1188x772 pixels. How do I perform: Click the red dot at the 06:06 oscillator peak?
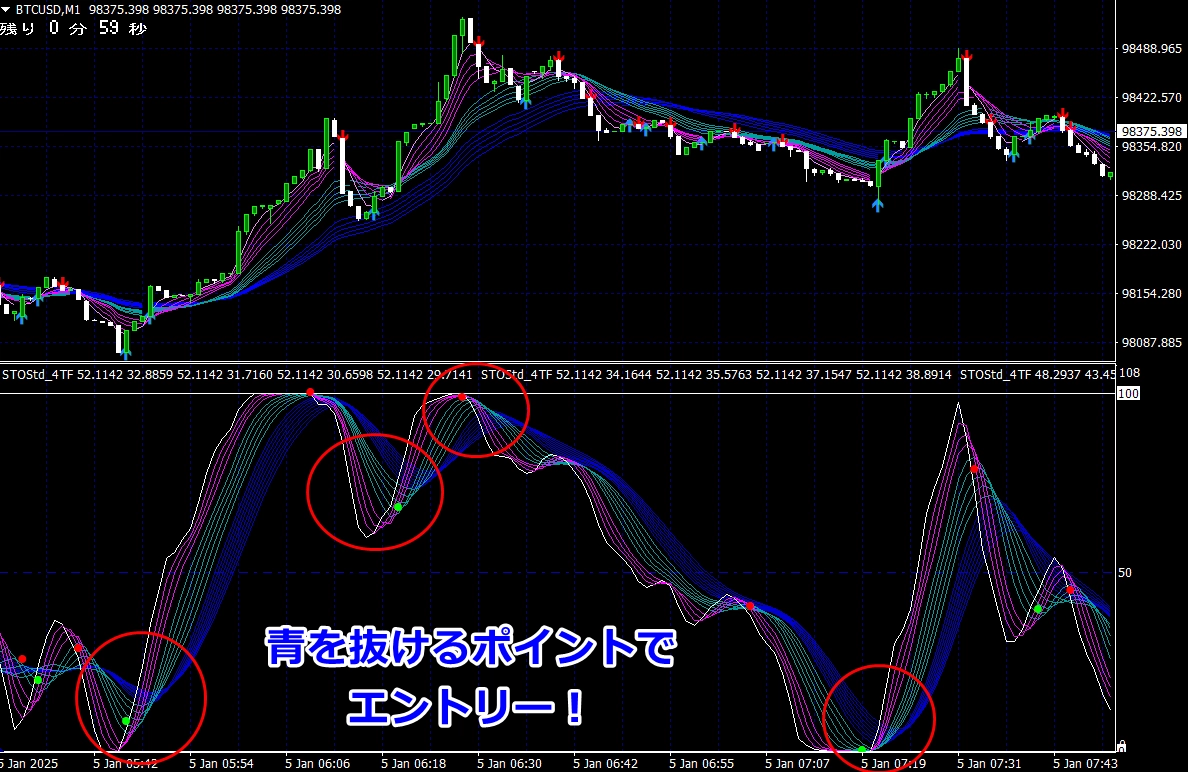pos(310,392)
